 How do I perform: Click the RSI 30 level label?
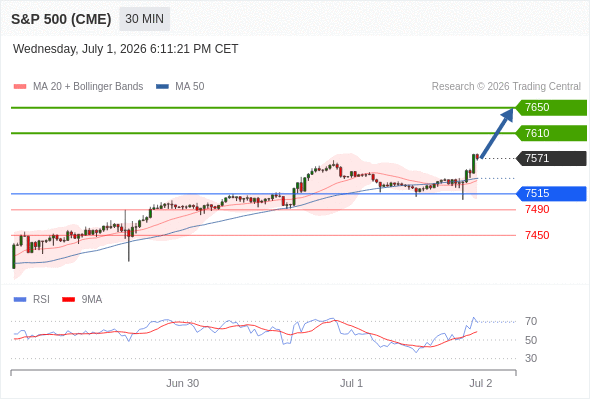tap(531, 358)
